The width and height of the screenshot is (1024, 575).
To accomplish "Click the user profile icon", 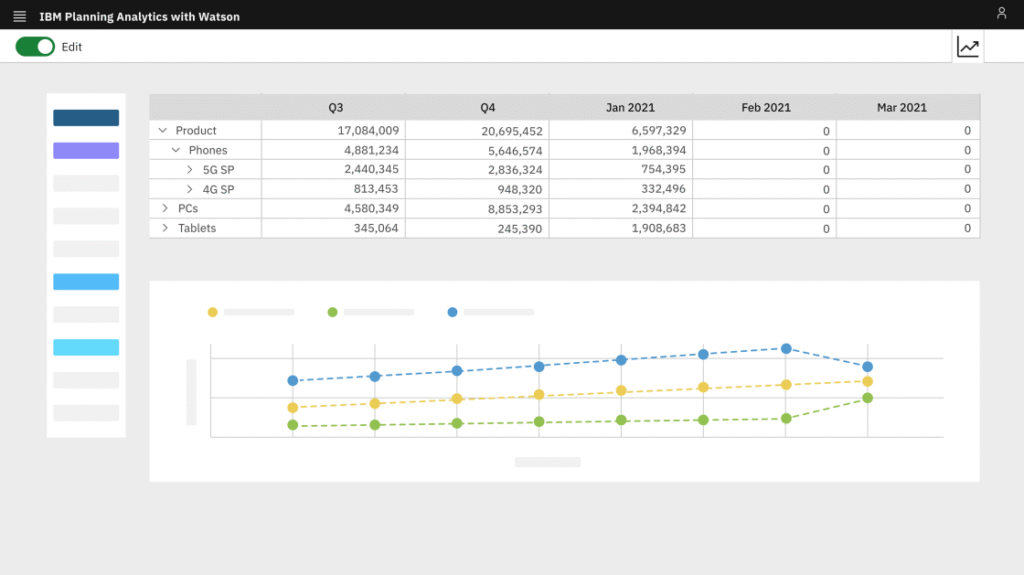I will [x=1001, y=13].
